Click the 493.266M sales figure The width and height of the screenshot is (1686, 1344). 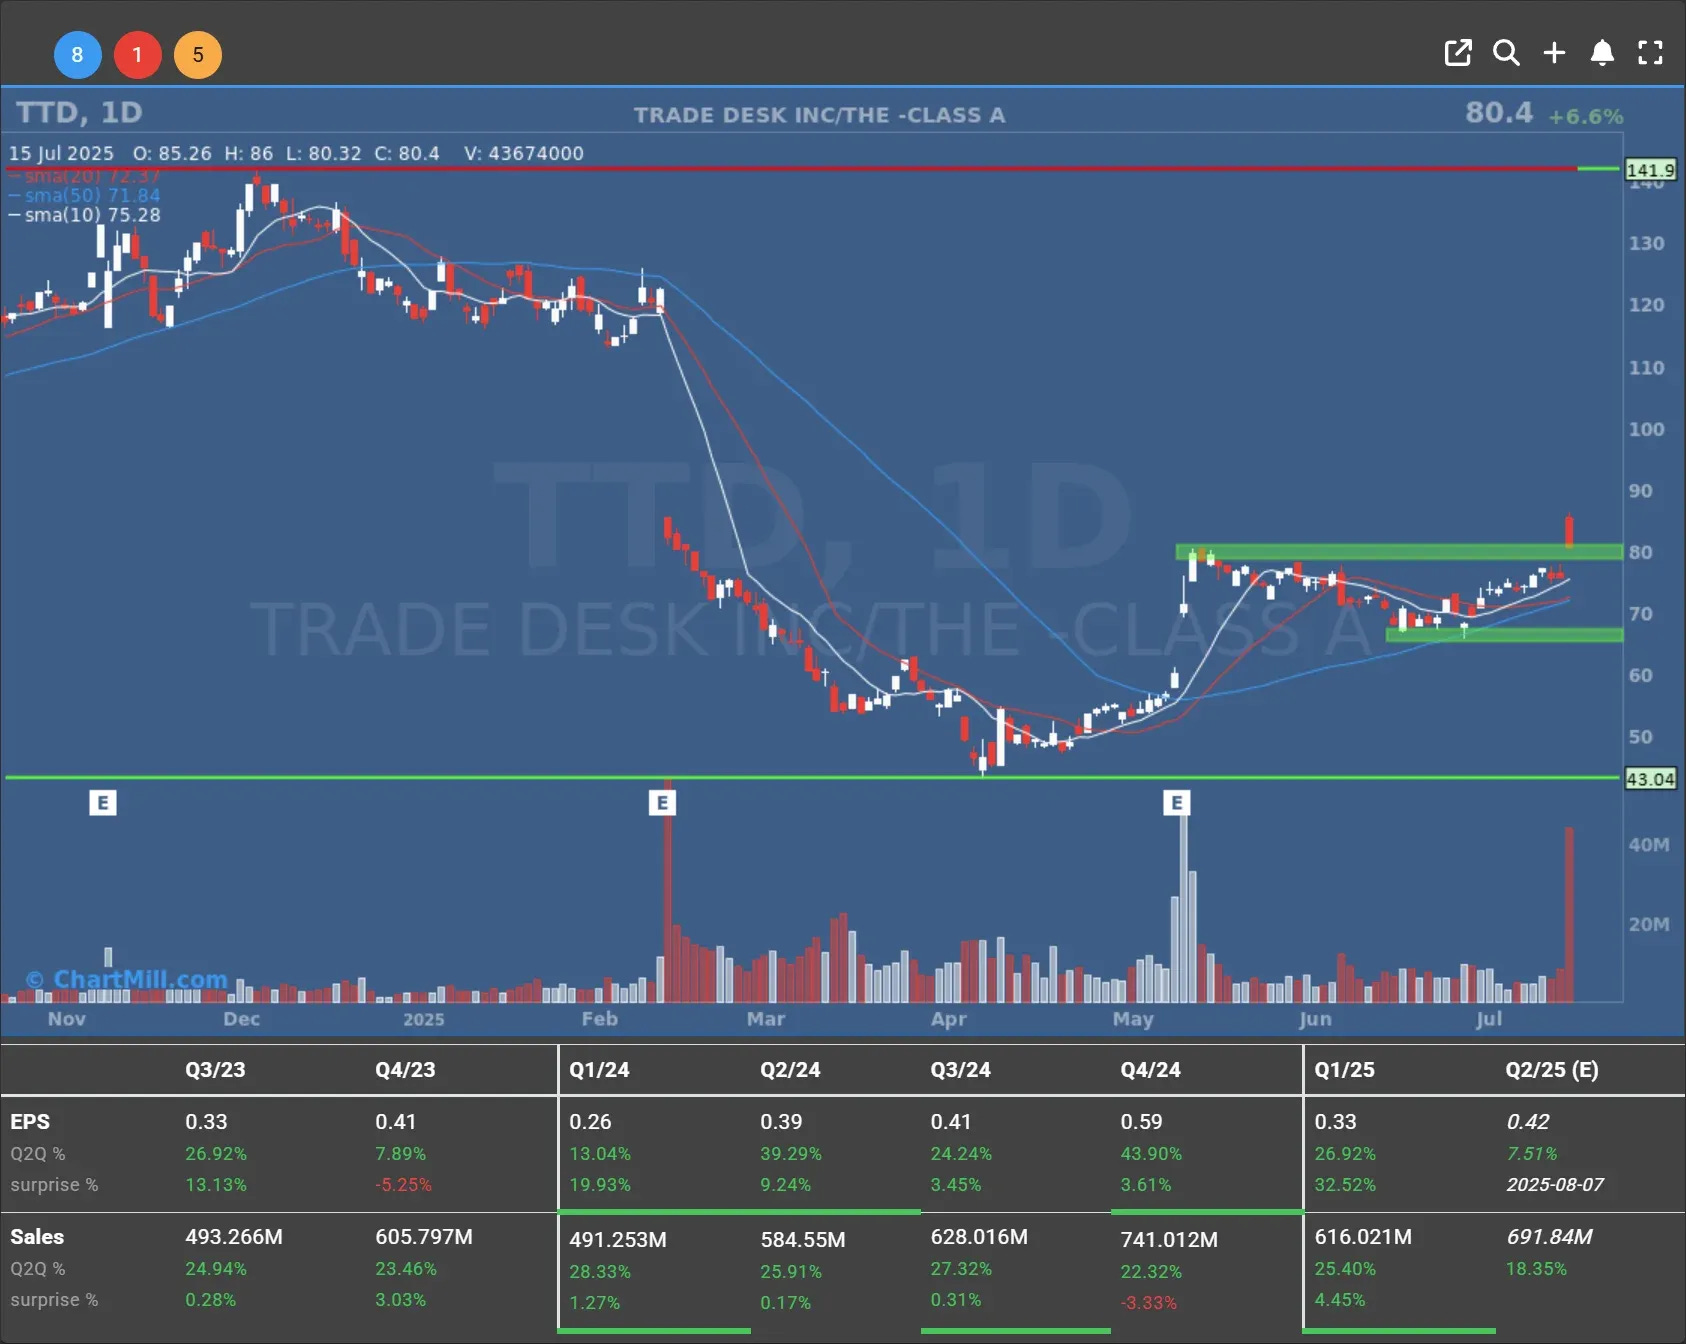pos(234,1237)
